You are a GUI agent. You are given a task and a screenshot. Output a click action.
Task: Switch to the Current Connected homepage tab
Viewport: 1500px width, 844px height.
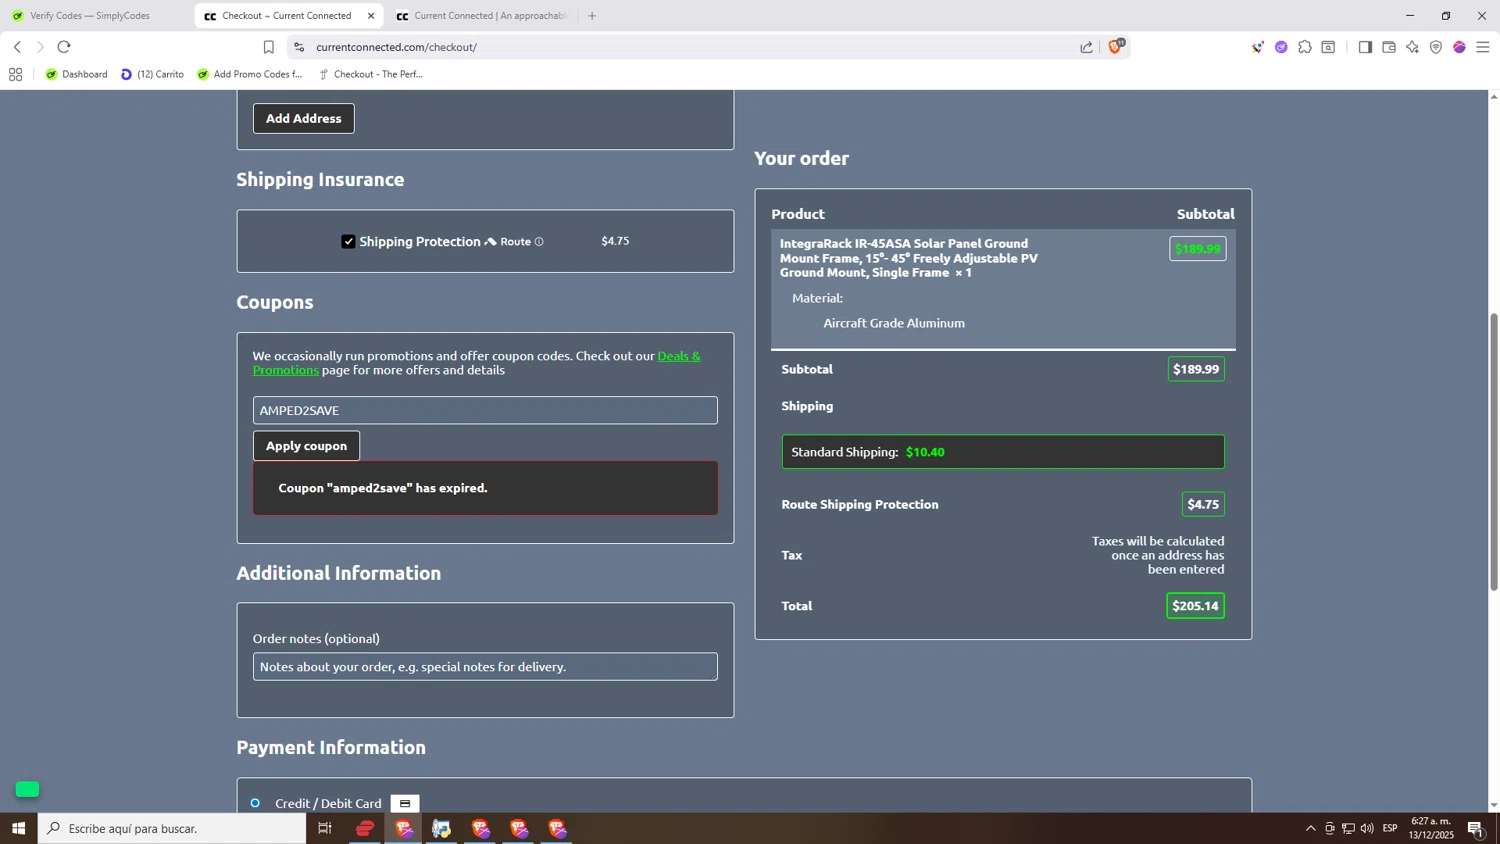click(x=482, y=16)
